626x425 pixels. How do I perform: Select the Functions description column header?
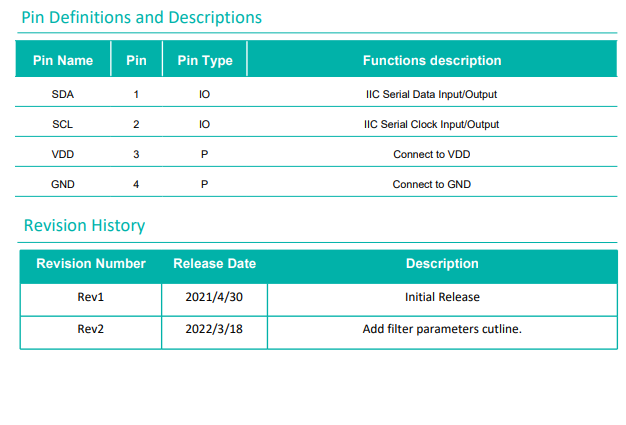tap(431, 60)
